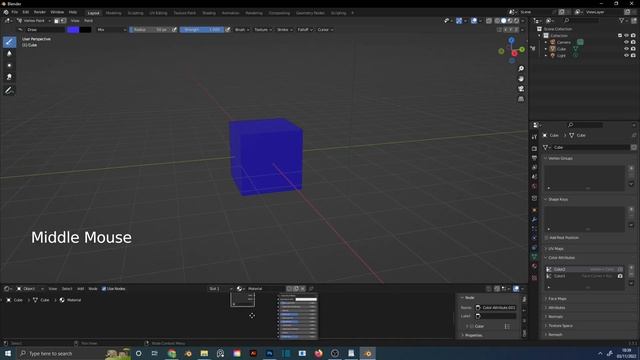Open Slot 1 material slot dropdown

(x=220, y=289)
